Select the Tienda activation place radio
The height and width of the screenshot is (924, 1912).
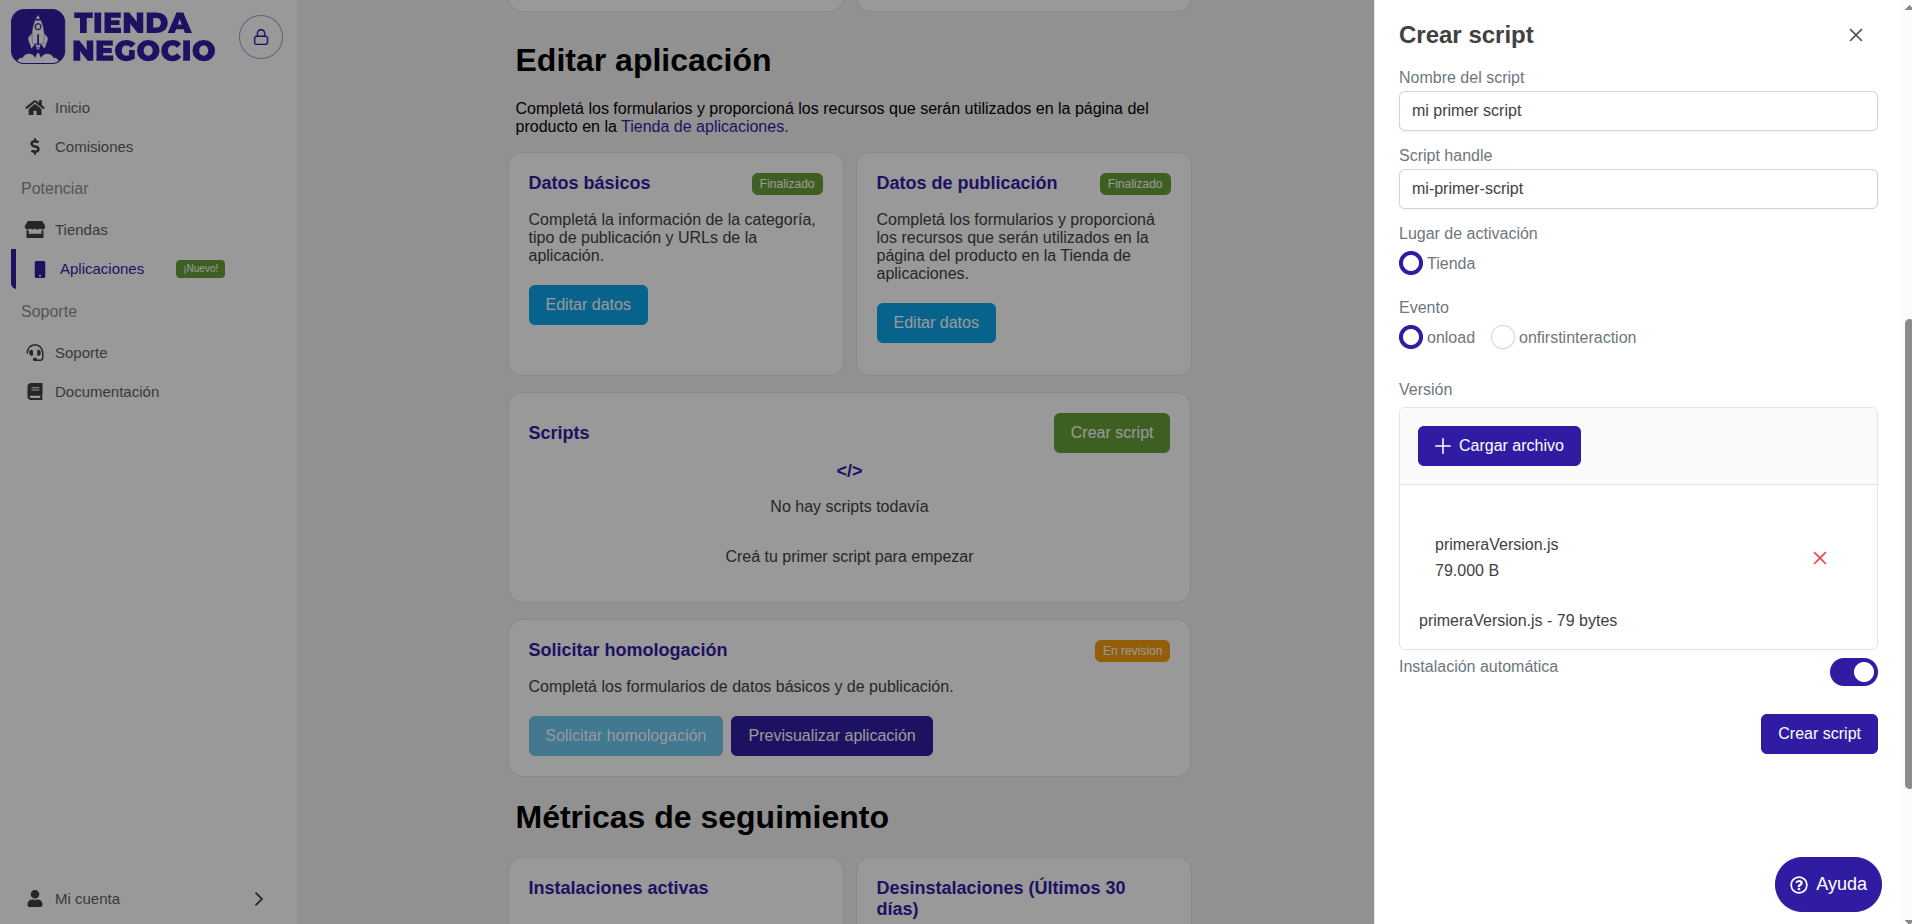click(x=1411, y=263)
